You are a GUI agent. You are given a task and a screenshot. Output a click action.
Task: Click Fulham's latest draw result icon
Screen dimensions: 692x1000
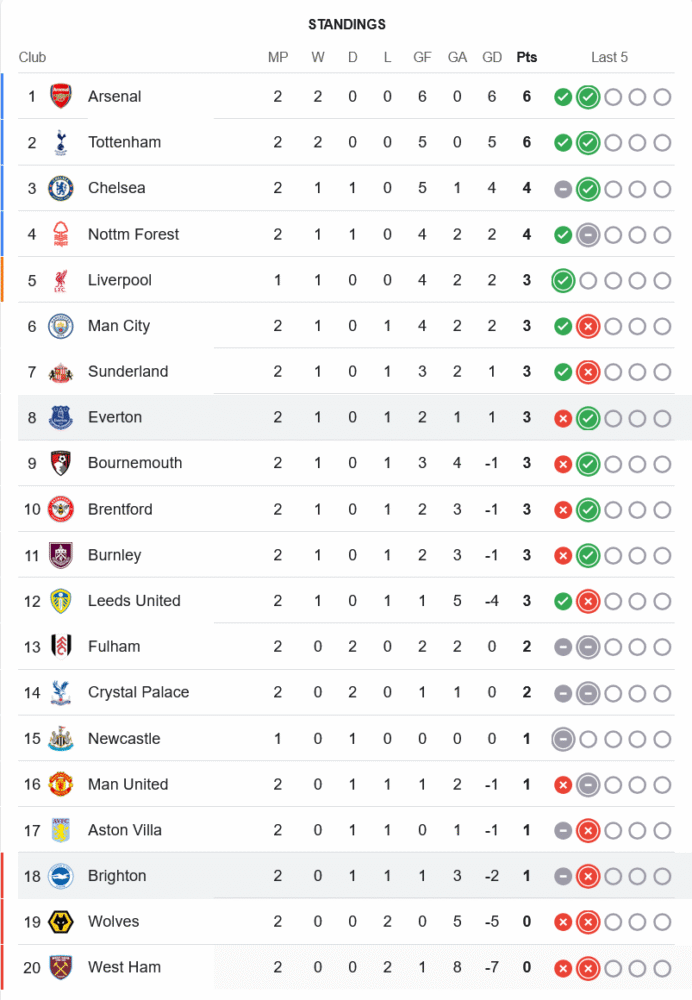click(588, 647)
